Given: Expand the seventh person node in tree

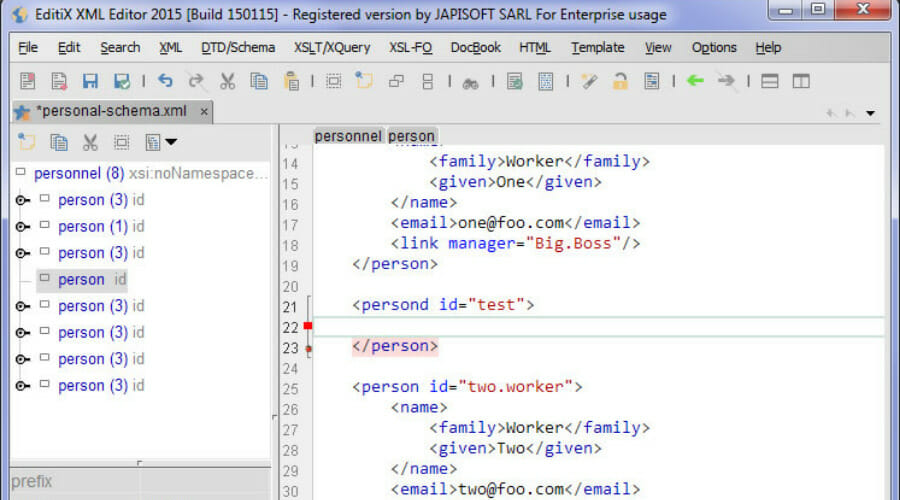Looking at the screenshot, I should [x=22, y=359].
